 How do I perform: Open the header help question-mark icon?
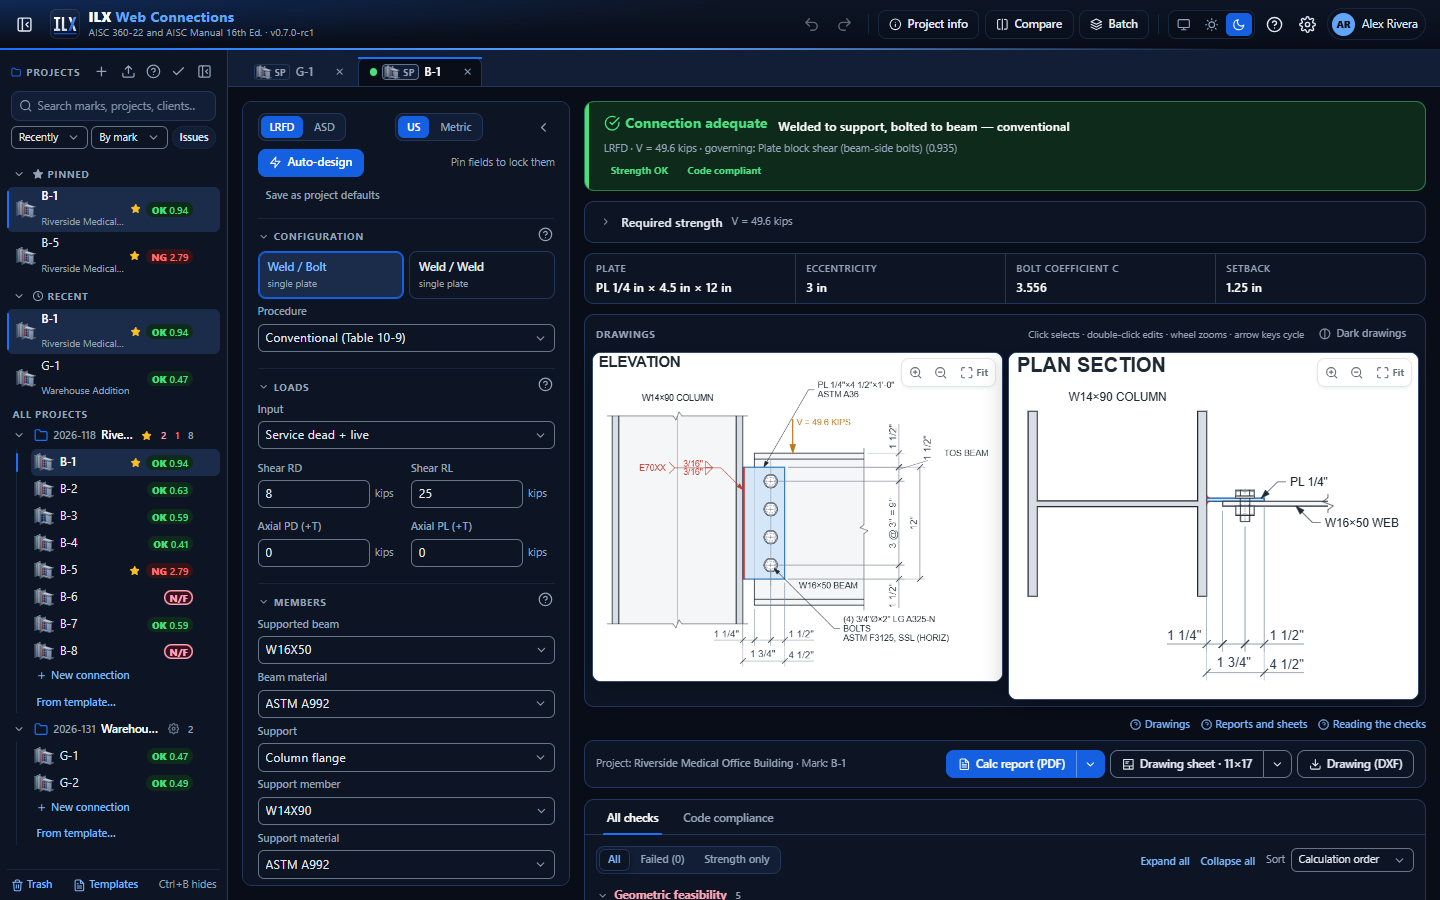coord(1274,24)
